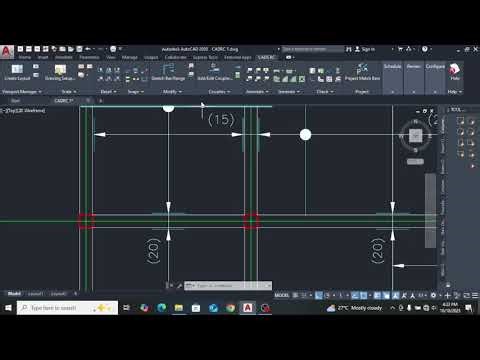The image size is (480, 360).
Task: Click the Windows Start button
Action: click(8, 308)
